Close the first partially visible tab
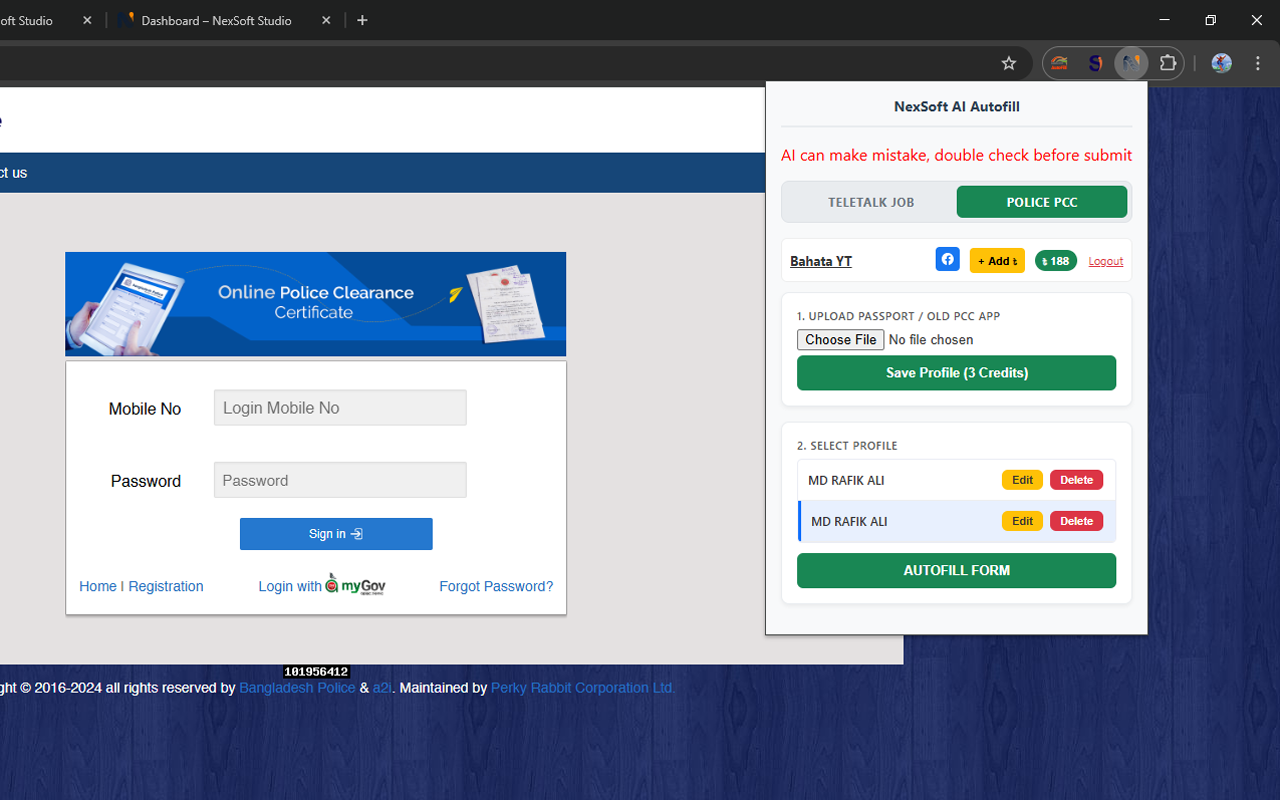 click(x=87, y=20)
